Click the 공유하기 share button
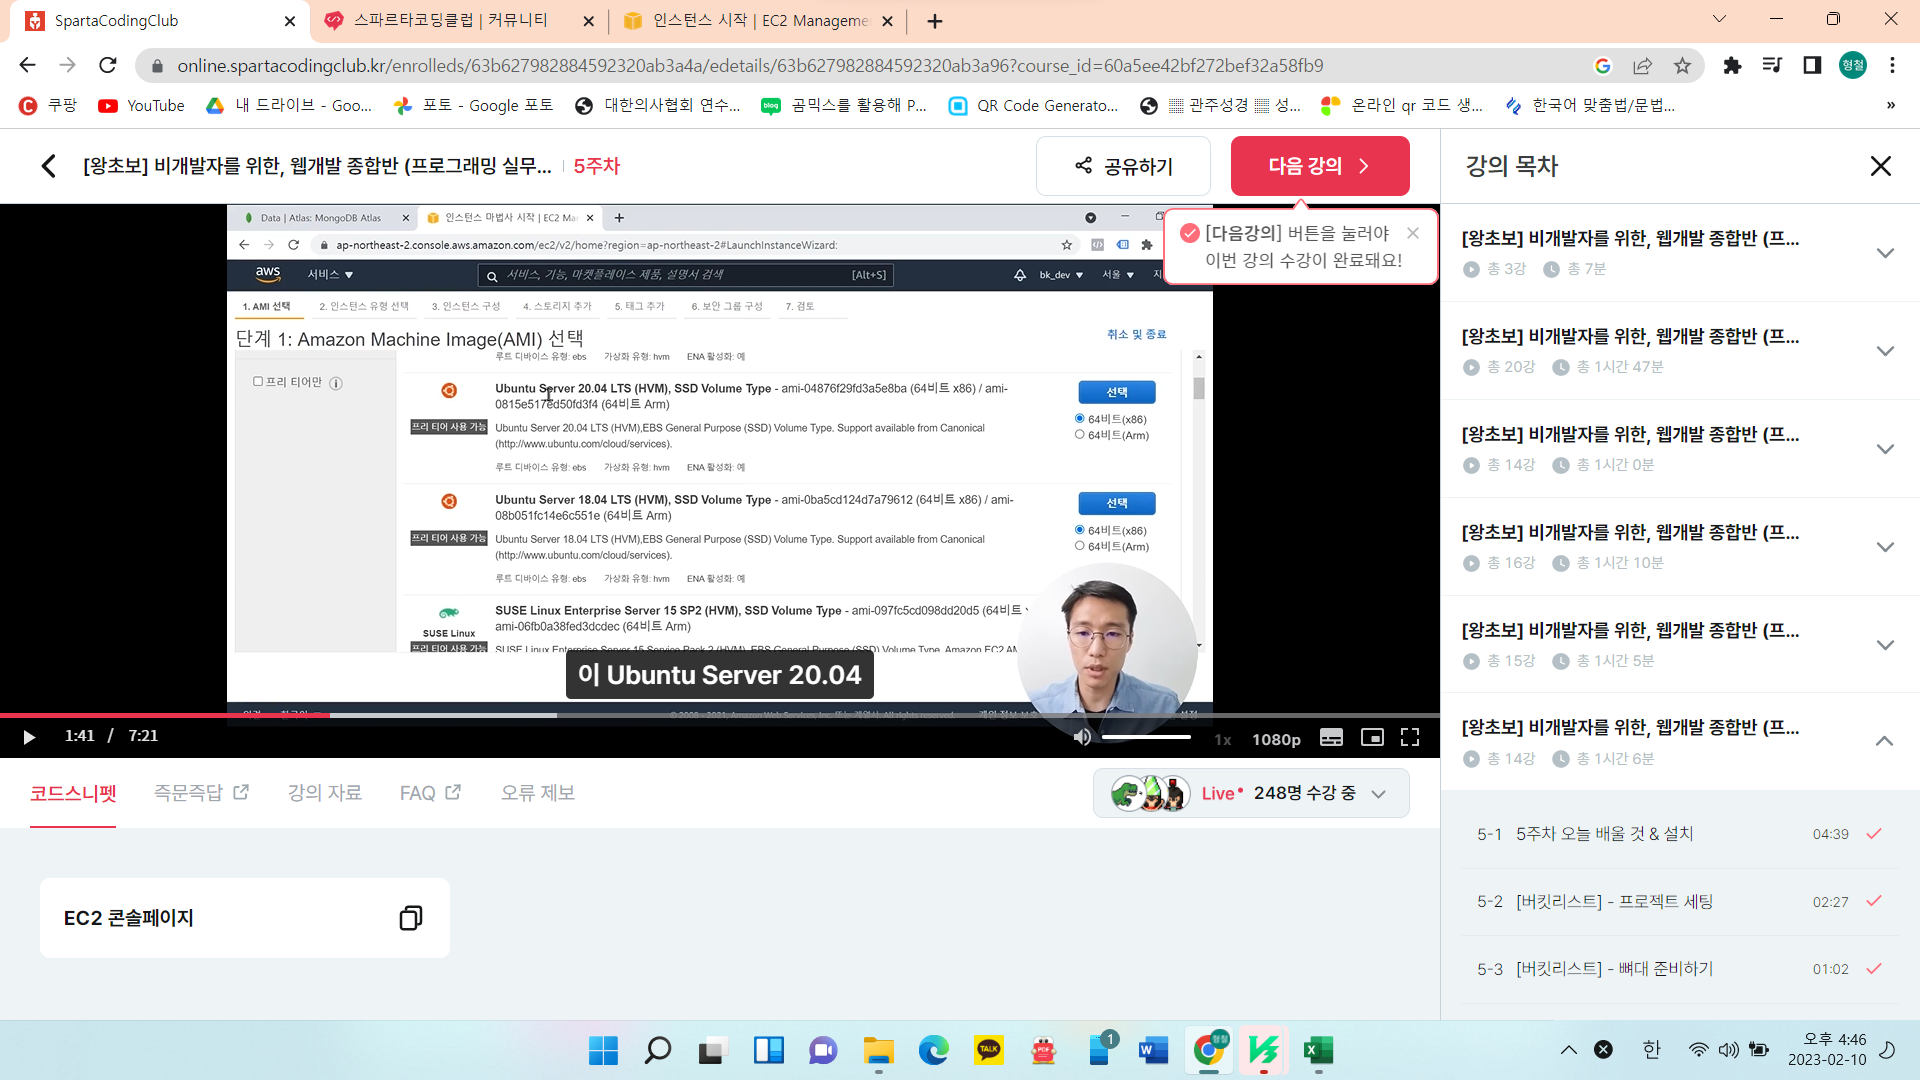This screenshot has width=1920, height=1080. tap(1123, 166)
